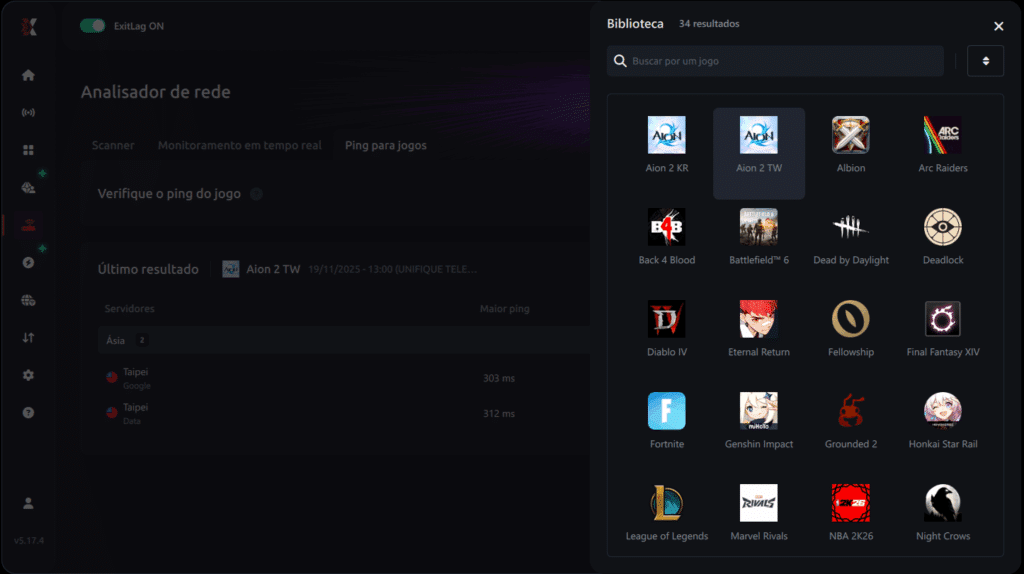Select NBA 2K26 game icon

coord(851,503)
